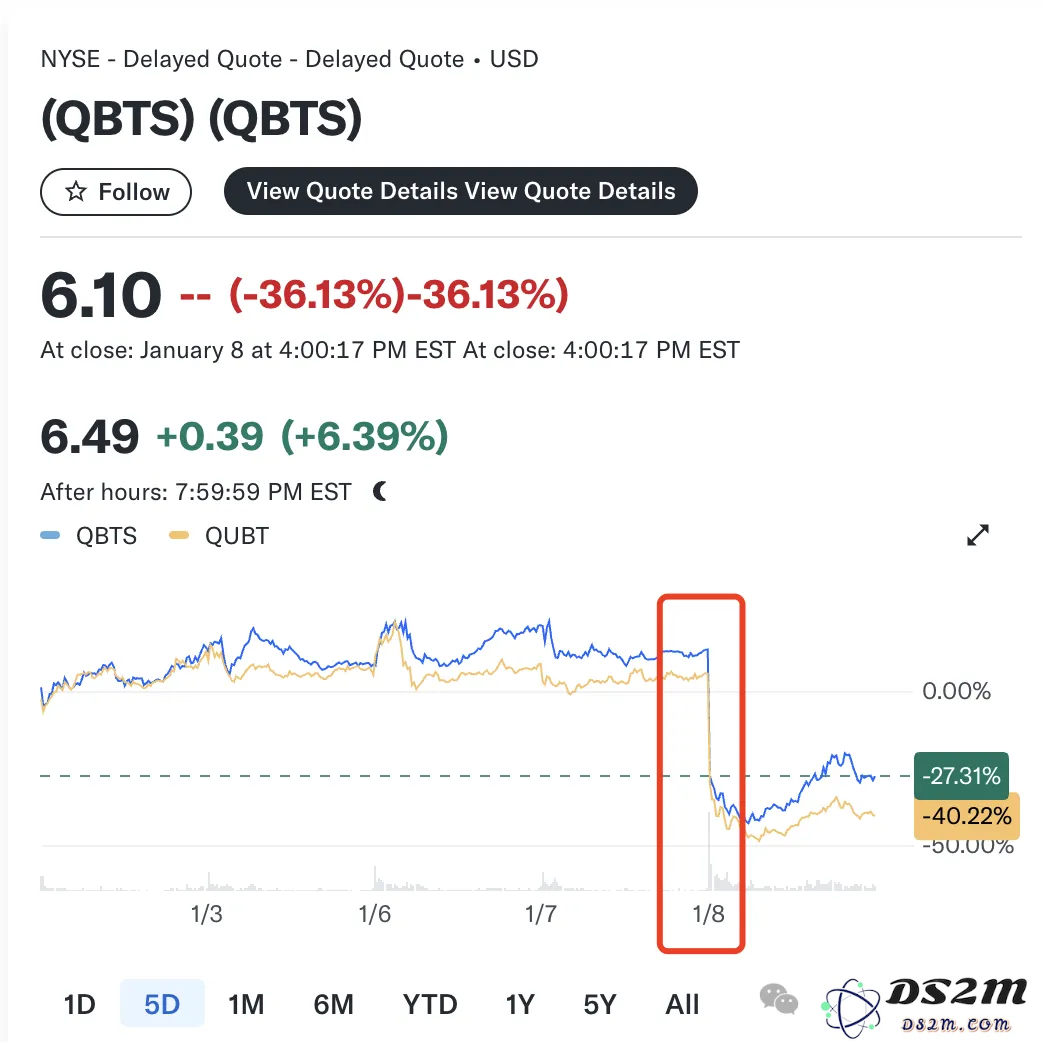Show the All time range
Screen dimensions: 1044x1042
[x=682, y=1004]
